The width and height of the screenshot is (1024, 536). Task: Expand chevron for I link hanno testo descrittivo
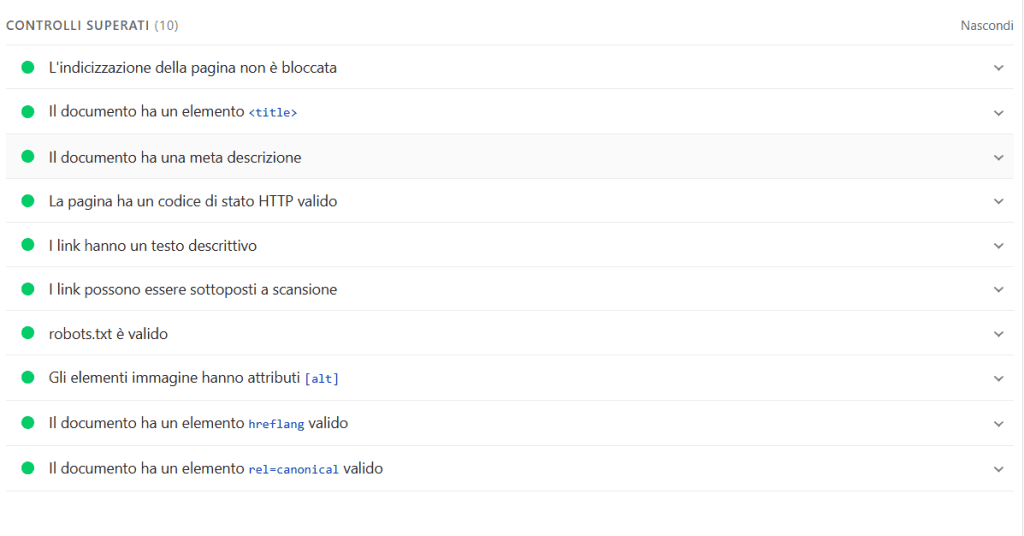pyautogui.click(x=998, y=246)
